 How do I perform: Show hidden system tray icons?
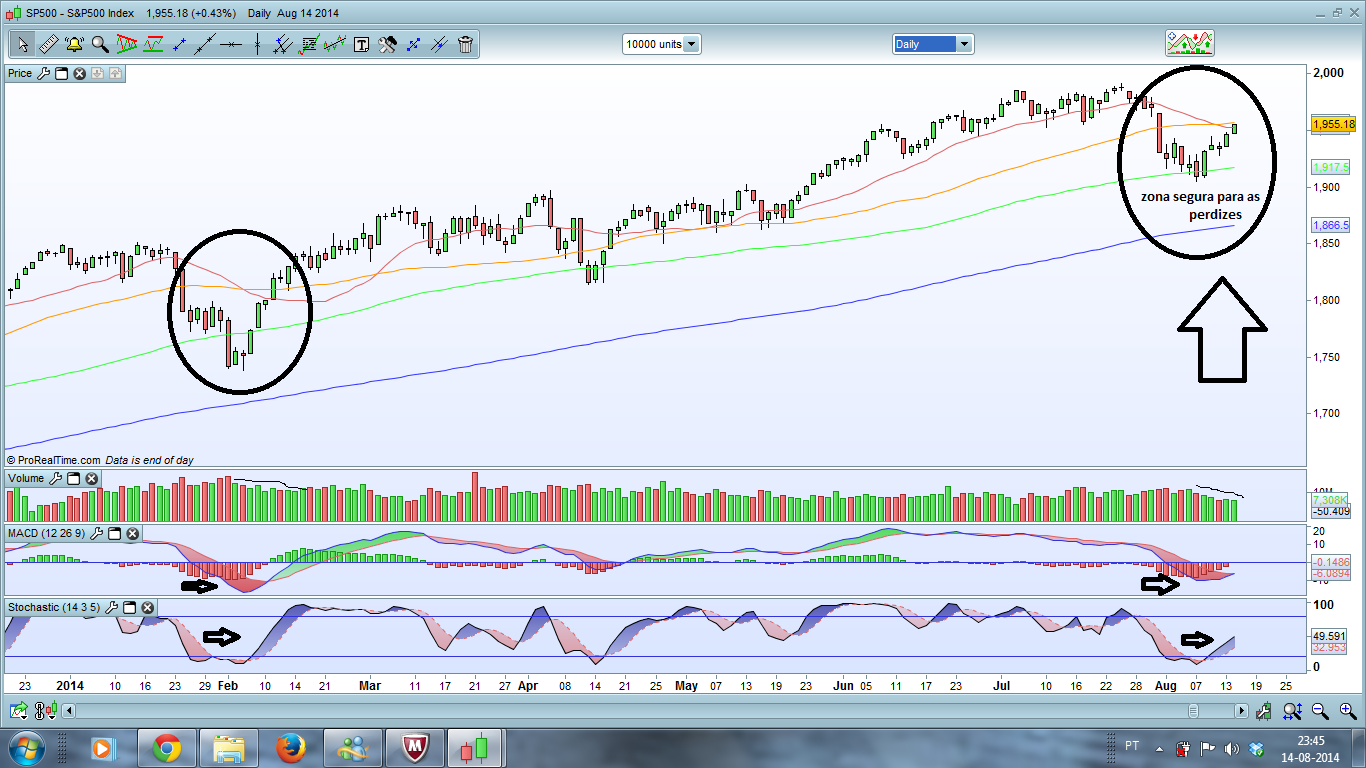tap(1159, 748)
